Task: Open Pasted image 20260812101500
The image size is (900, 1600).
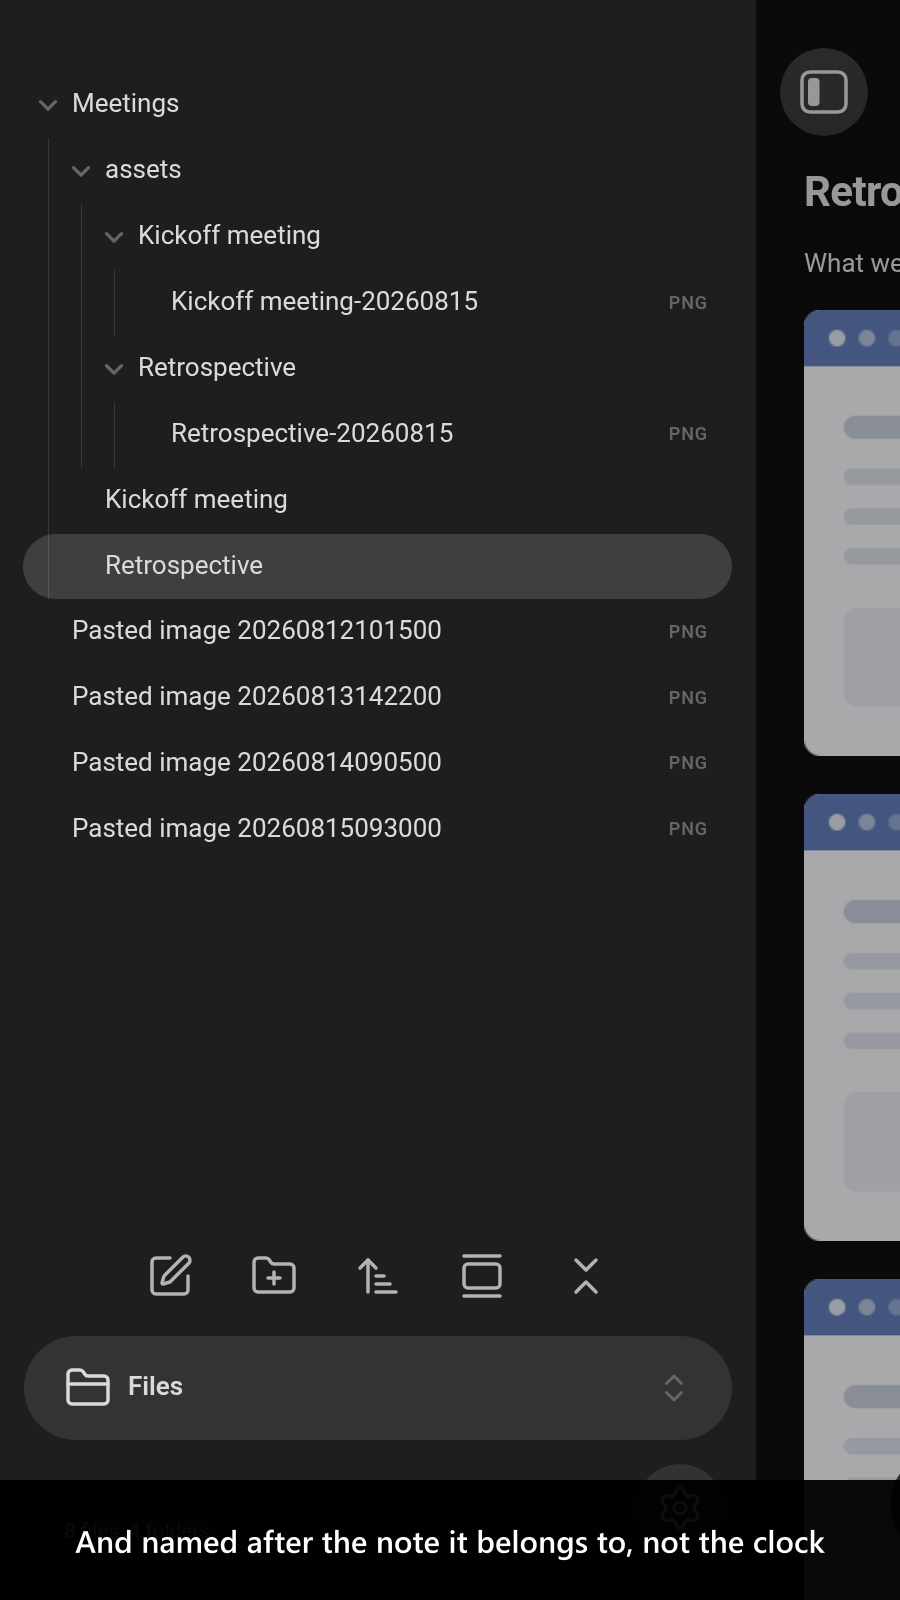Action: point(378,631)
